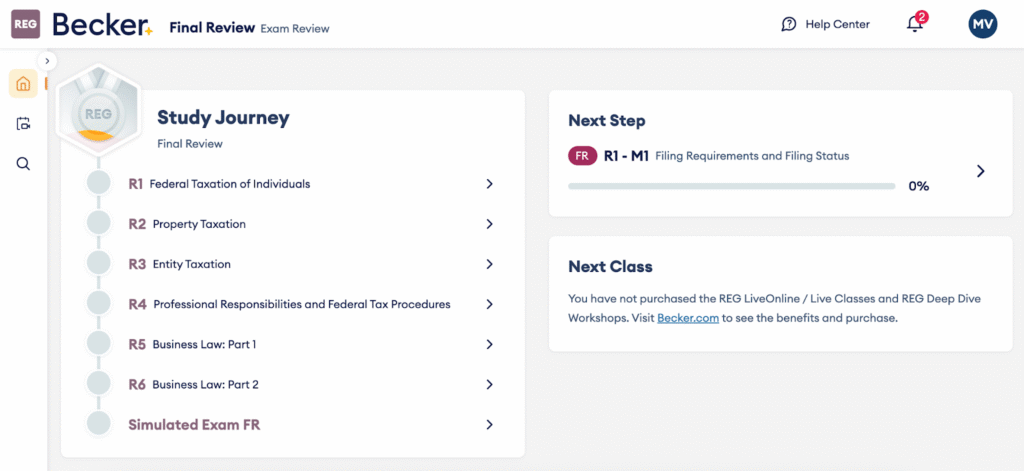Open R4 Professional Responsibilities and Federal Tax Procedures
Image resolution: width=1024 pixels, height=471 pixels.
click(x=301, y=304)
